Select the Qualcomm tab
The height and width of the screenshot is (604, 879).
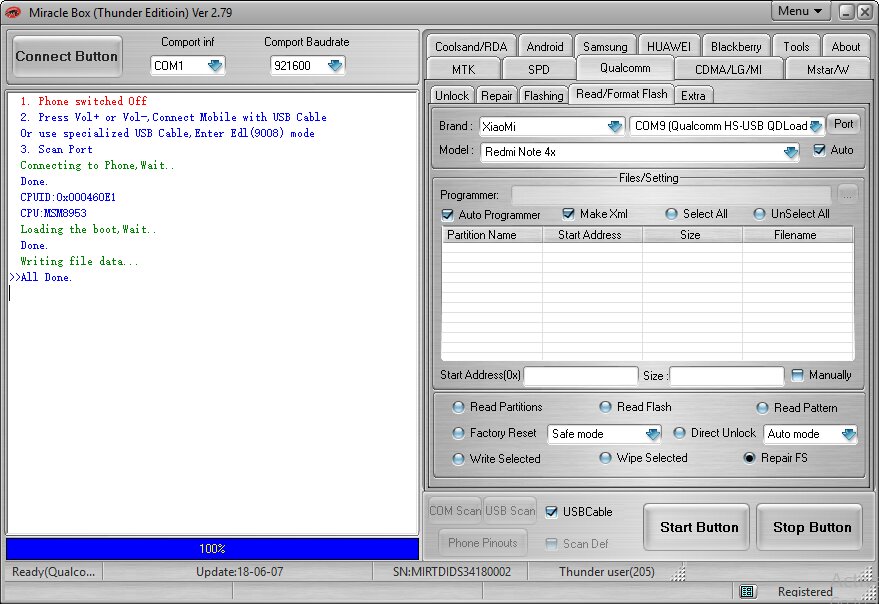625,68
